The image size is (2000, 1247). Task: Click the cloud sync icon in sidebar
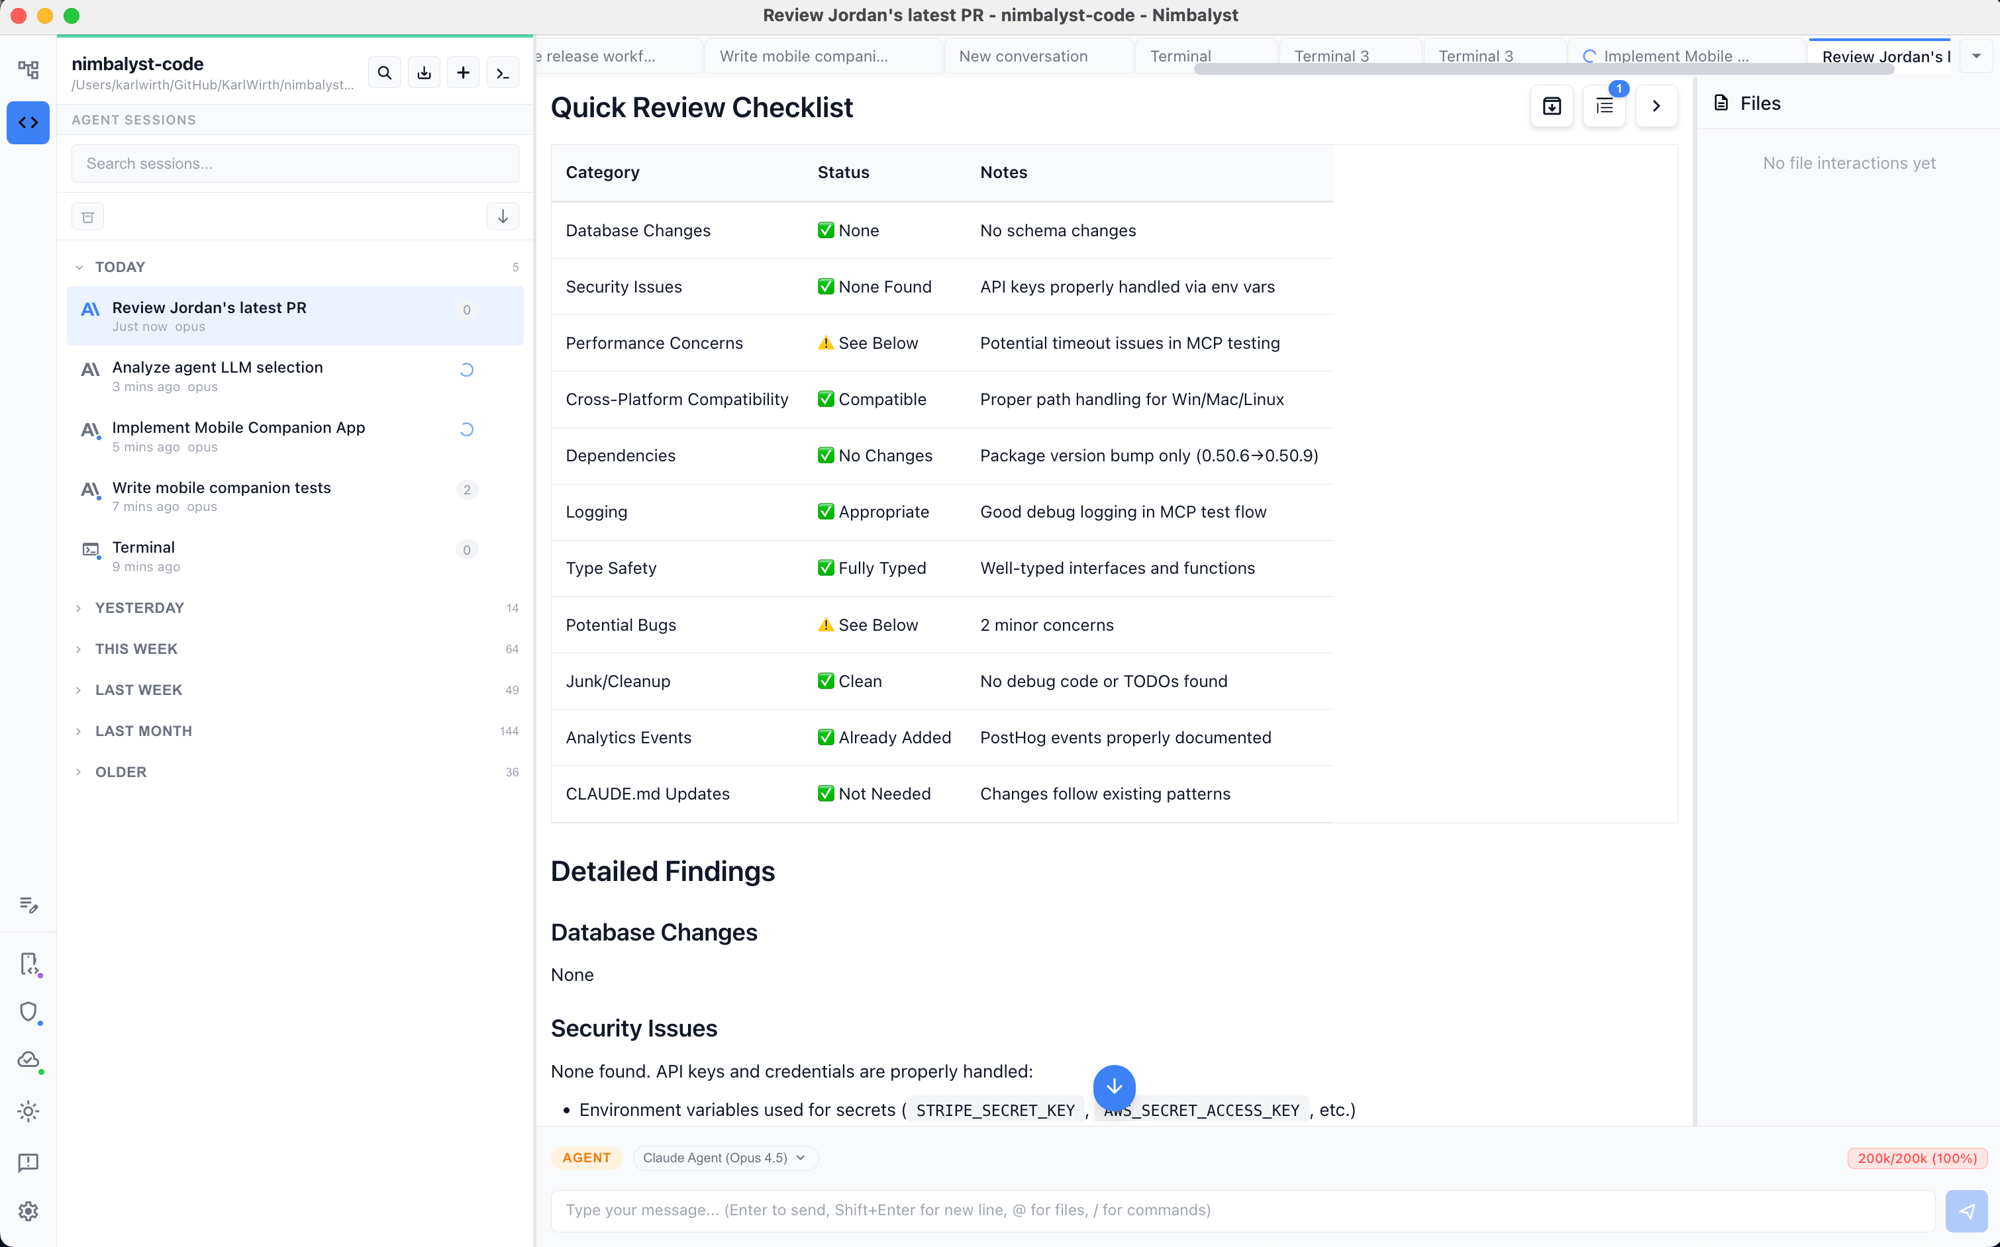pos(28,1060)
